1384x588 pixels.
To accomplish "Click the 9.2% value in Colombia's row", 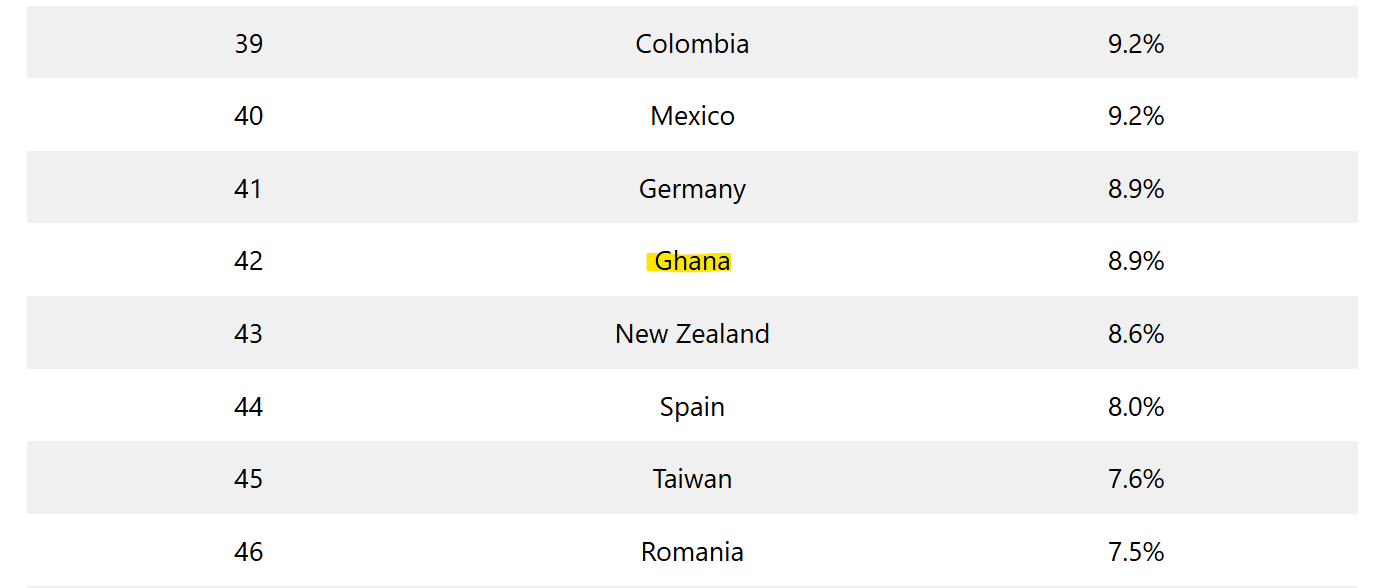I will (x=1136, y=44).
